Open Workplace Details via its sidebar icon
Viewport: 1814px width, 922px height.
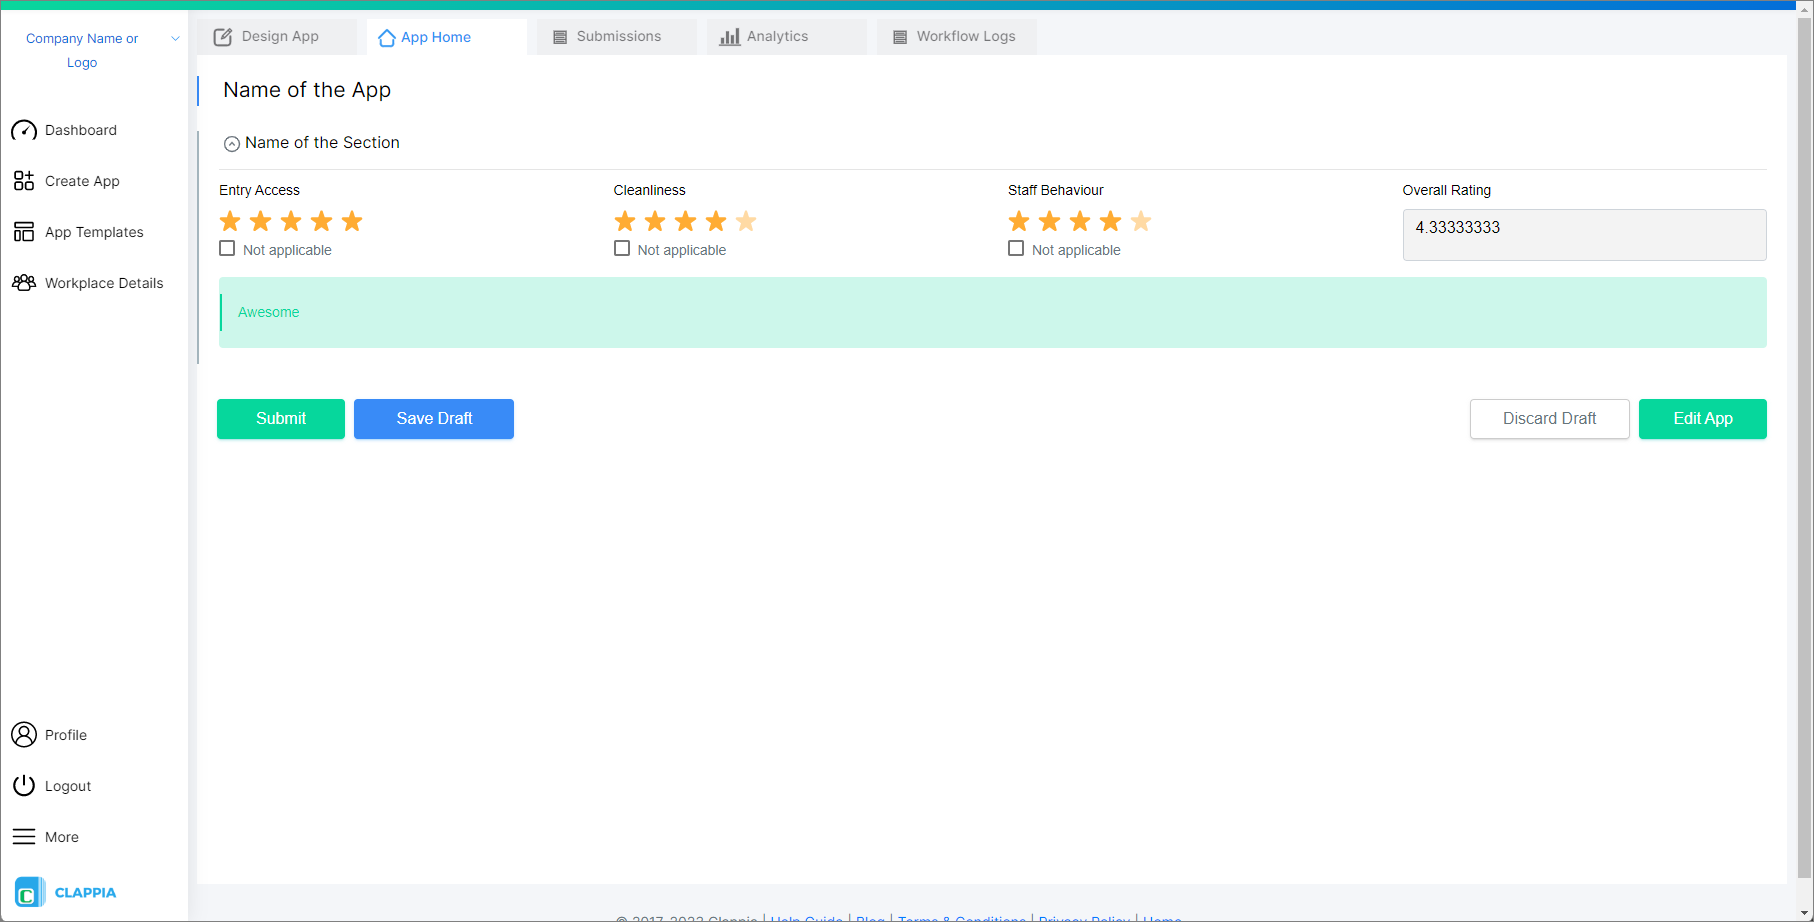pos(24,283)
